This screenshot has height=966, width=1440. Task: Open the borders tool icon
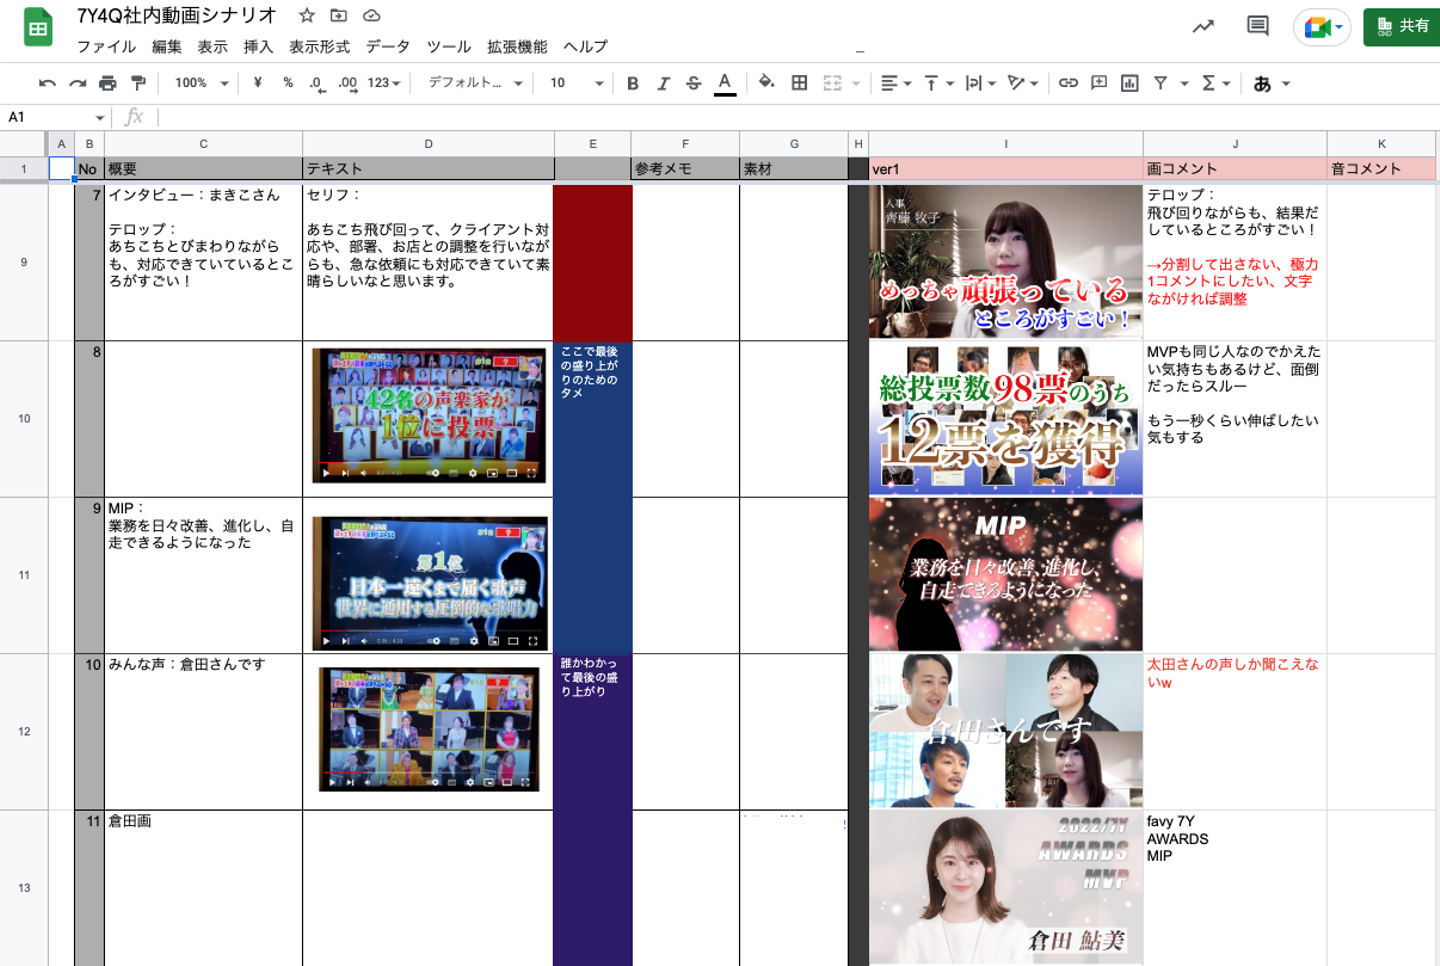coord(799,83)
